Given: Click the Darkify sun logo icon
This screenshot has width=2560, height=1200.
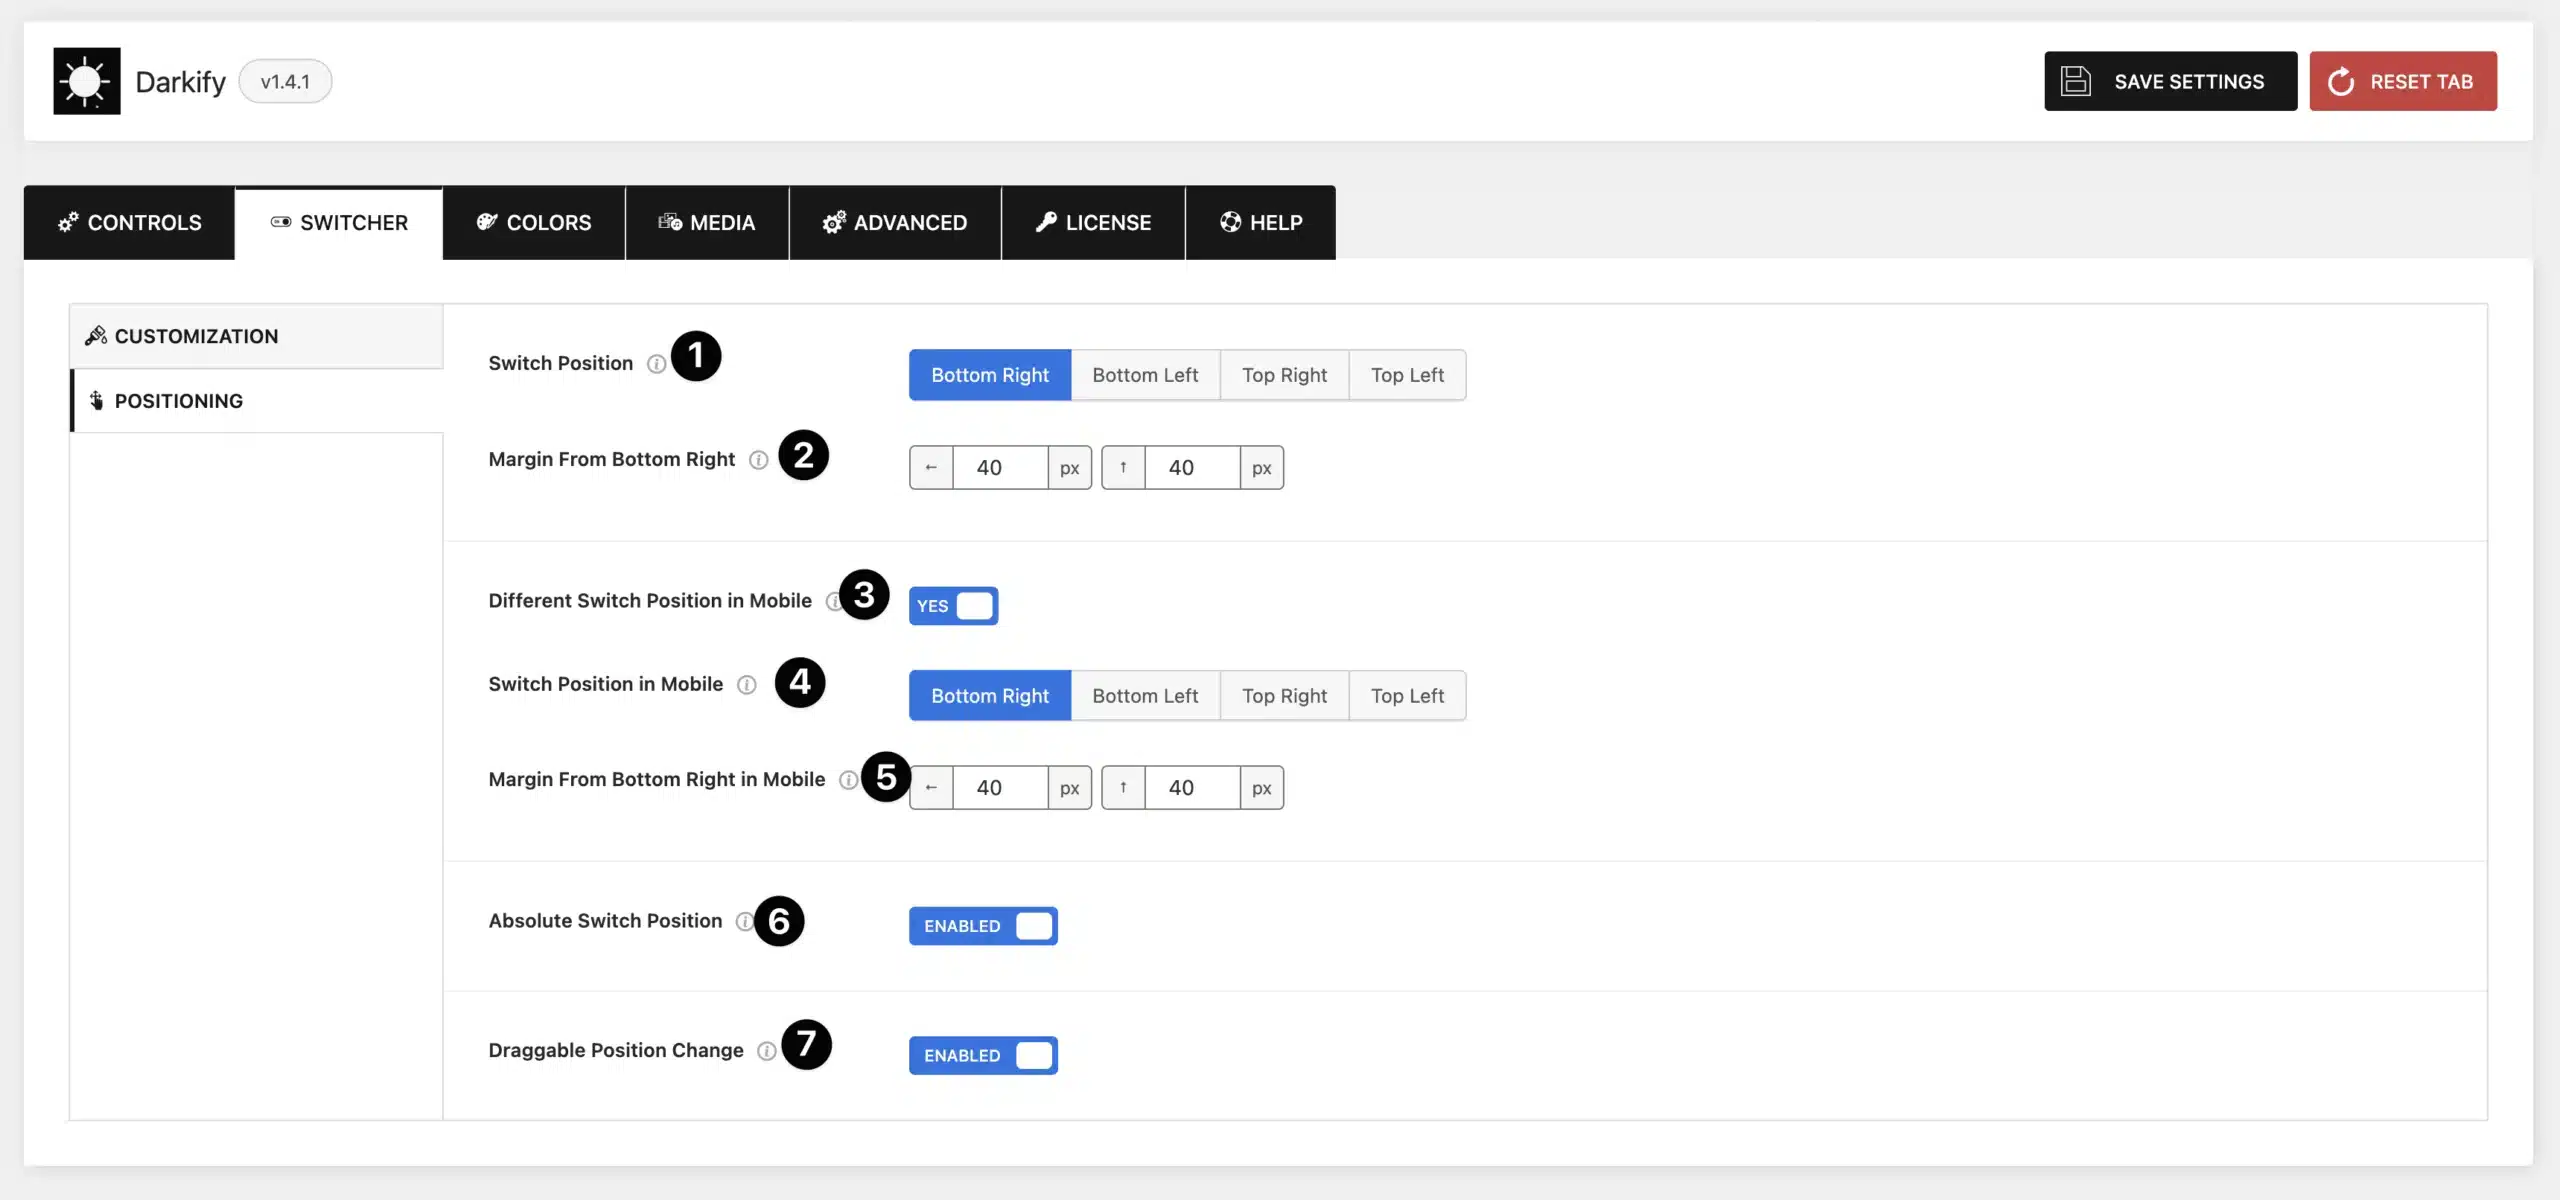Looking at the screenshot, I should [x=86, y=81].
